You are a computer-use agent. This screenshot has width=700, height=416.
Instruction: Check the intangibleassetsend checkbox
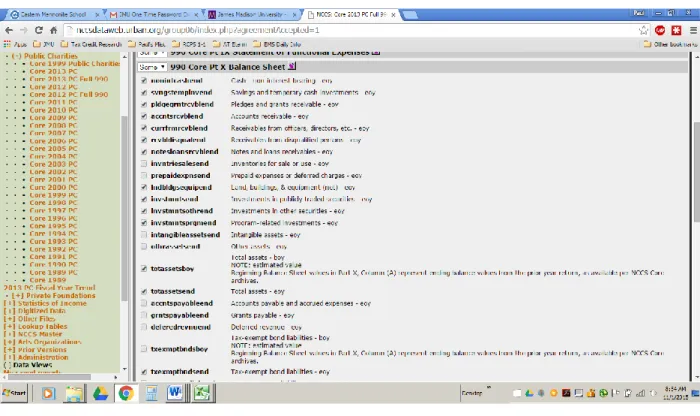click(144, 234)
